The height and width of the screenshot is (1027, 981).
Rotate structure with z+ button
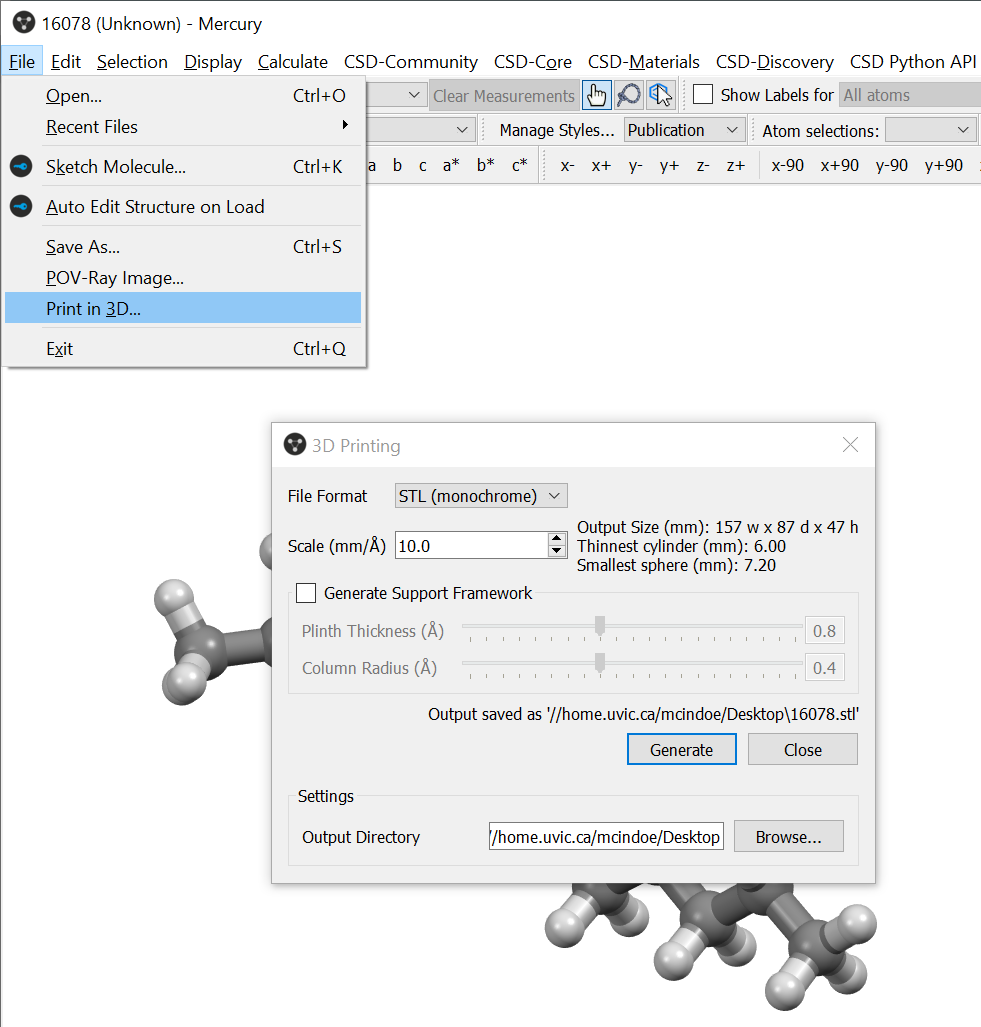tap(735, 165)
